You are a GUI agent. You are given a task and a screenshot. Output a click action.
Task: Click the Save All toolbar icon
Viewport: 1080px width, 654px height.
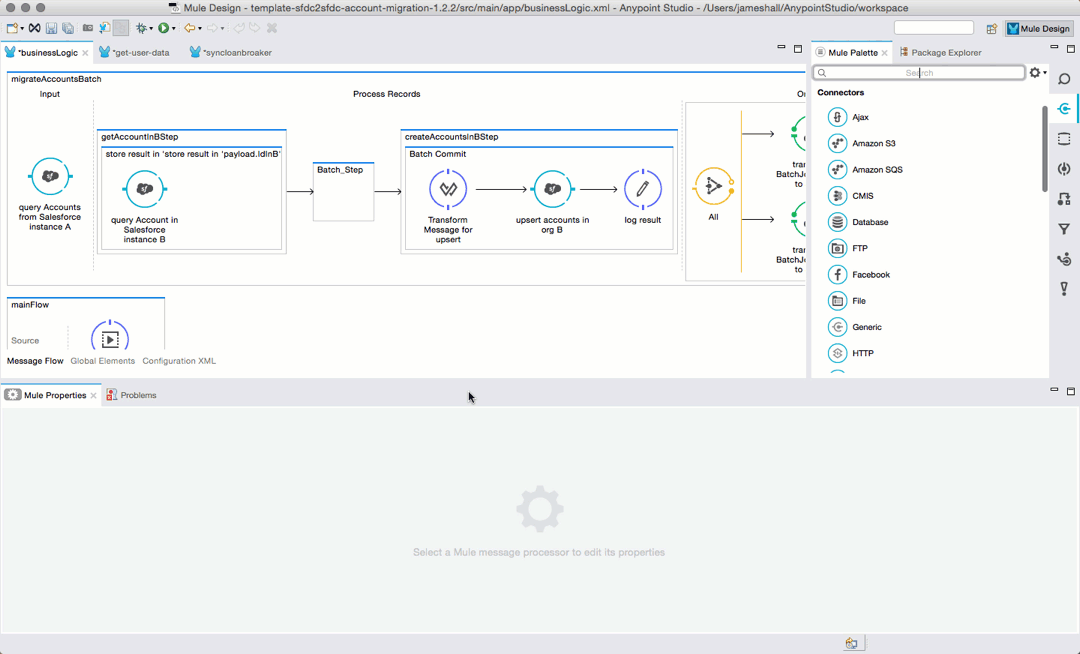tap(68, 28)
